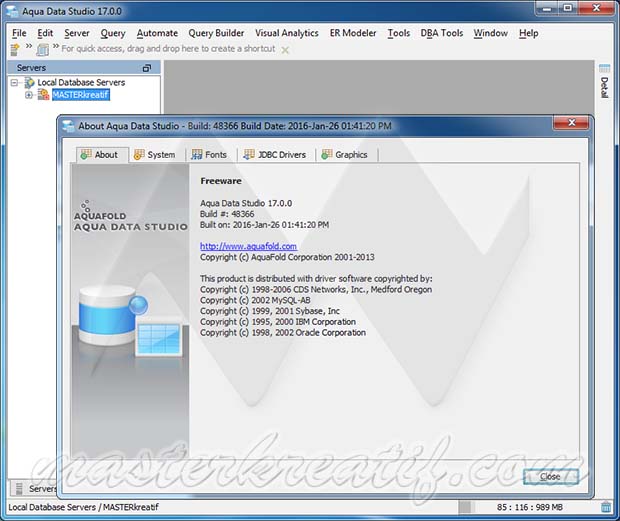Viewport: 620px width, 521px height.
Task: Click the Detail panel table icon
Action: [604, 68]
